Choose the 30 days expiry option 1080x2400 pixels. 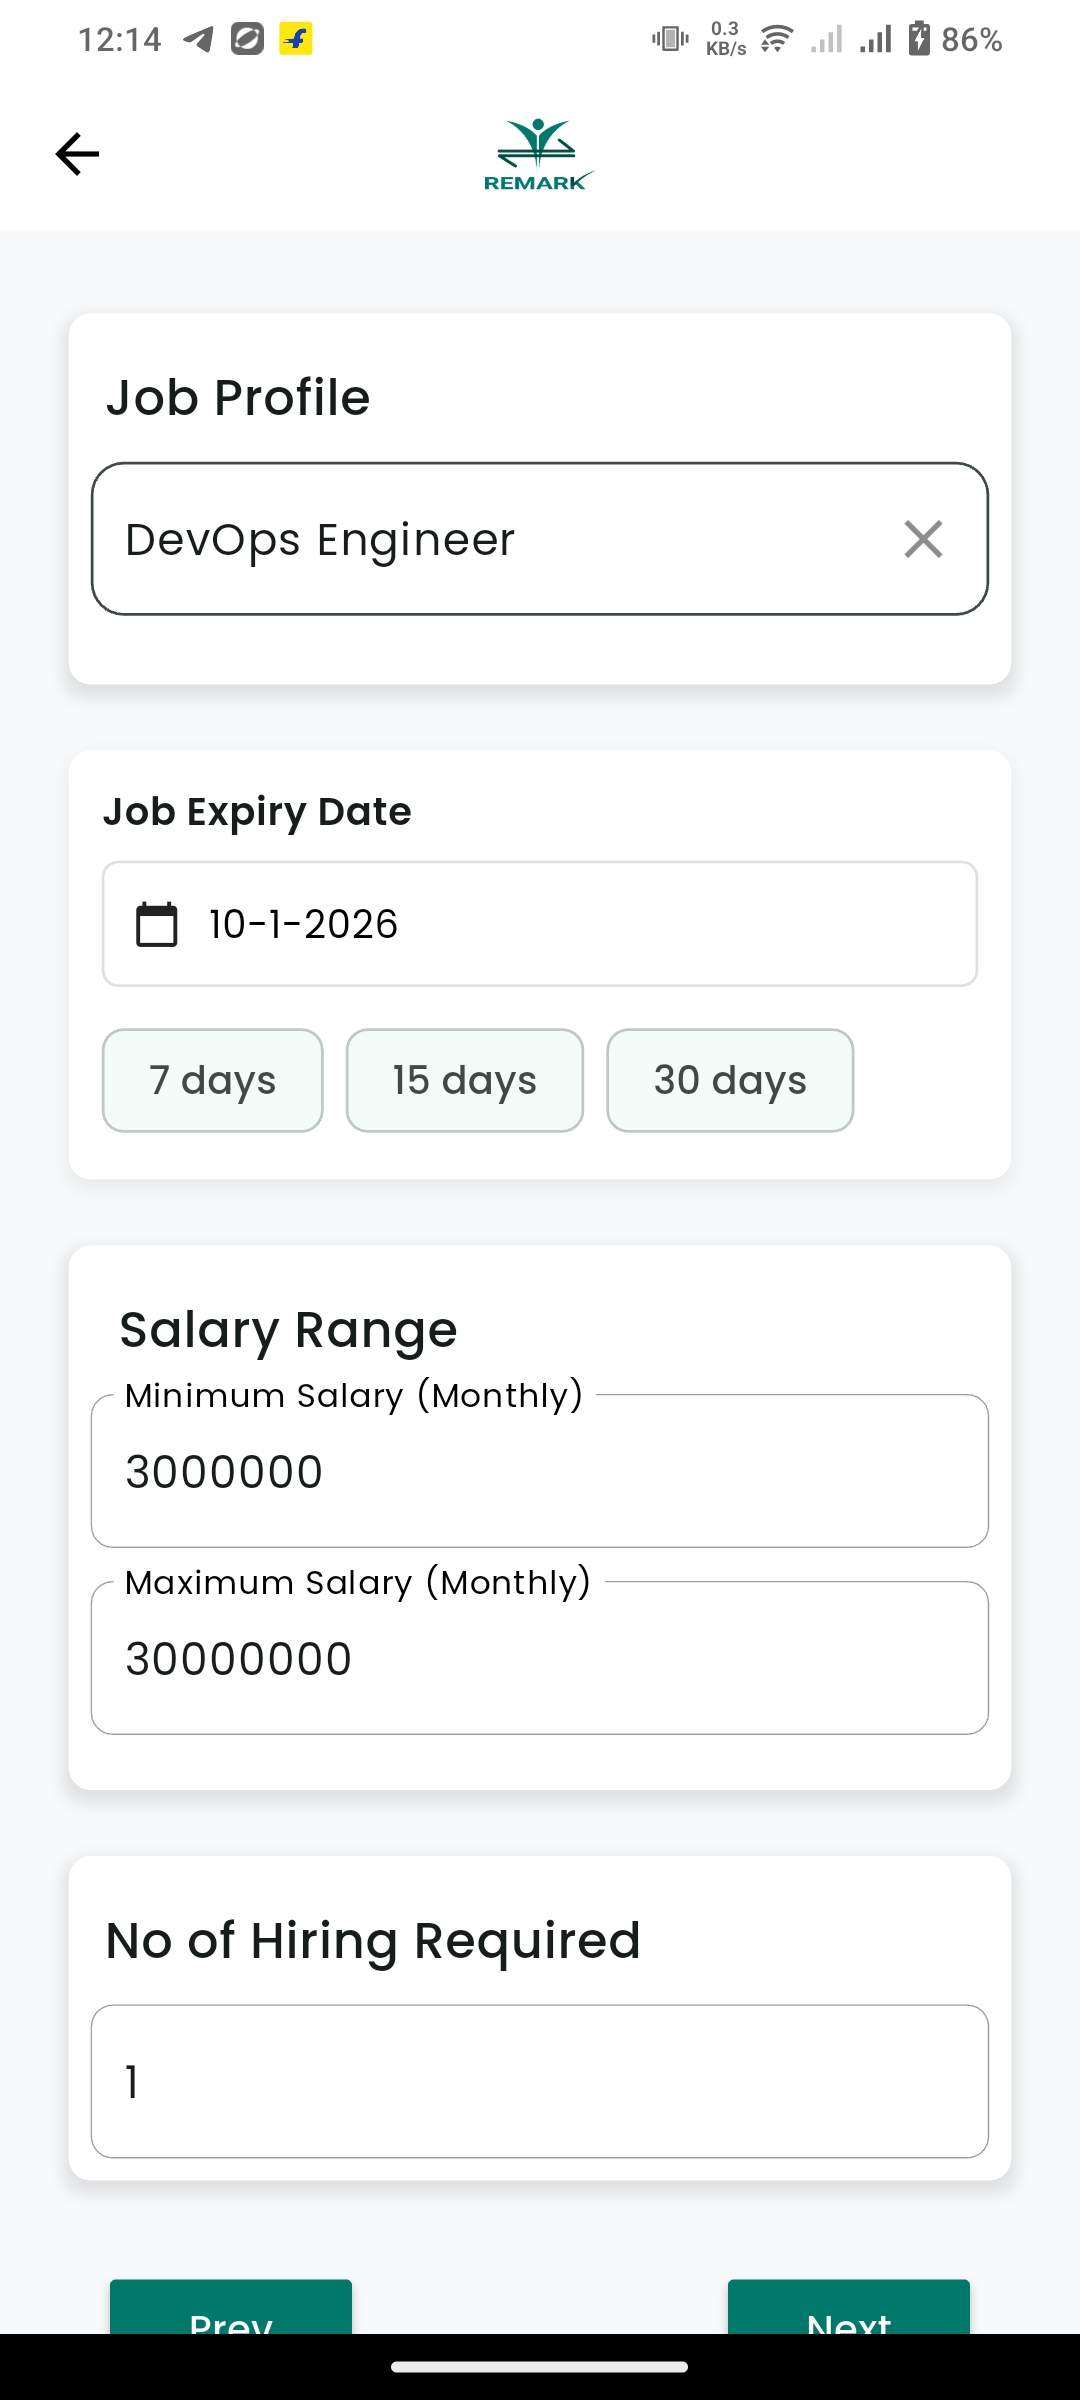point(730,1080)
